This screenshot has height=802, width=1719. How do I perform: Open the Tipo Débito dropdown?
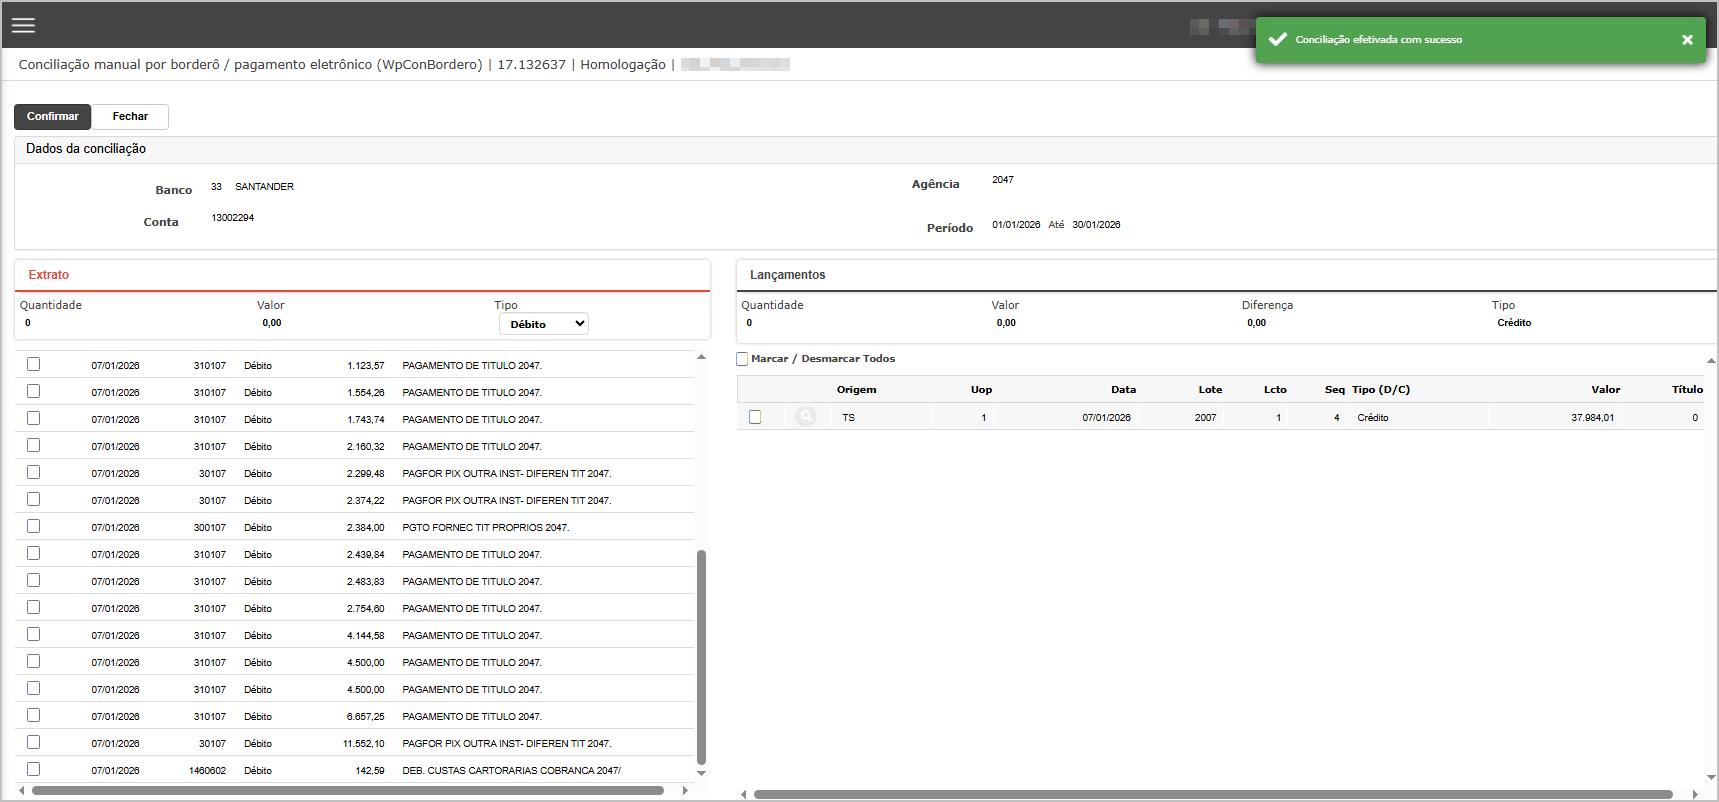[x=544, y=324]
